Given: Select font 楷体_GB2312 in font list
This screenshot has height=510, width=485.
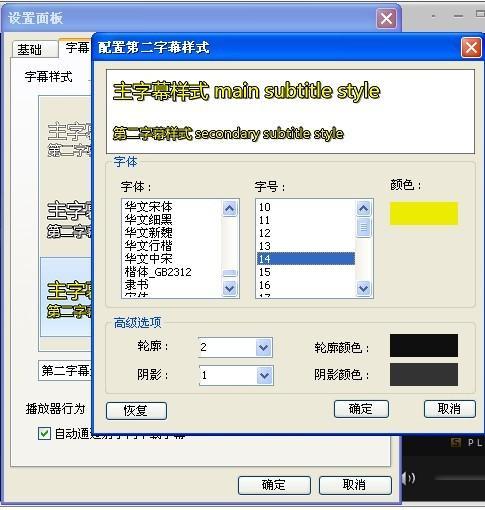Looking at the screenshot, I should [x=158, y=272].
